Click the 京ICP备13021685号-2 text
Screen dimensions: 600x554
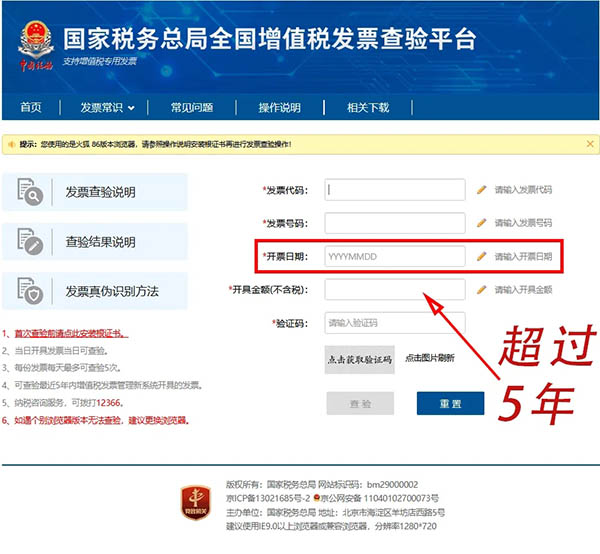268,498
